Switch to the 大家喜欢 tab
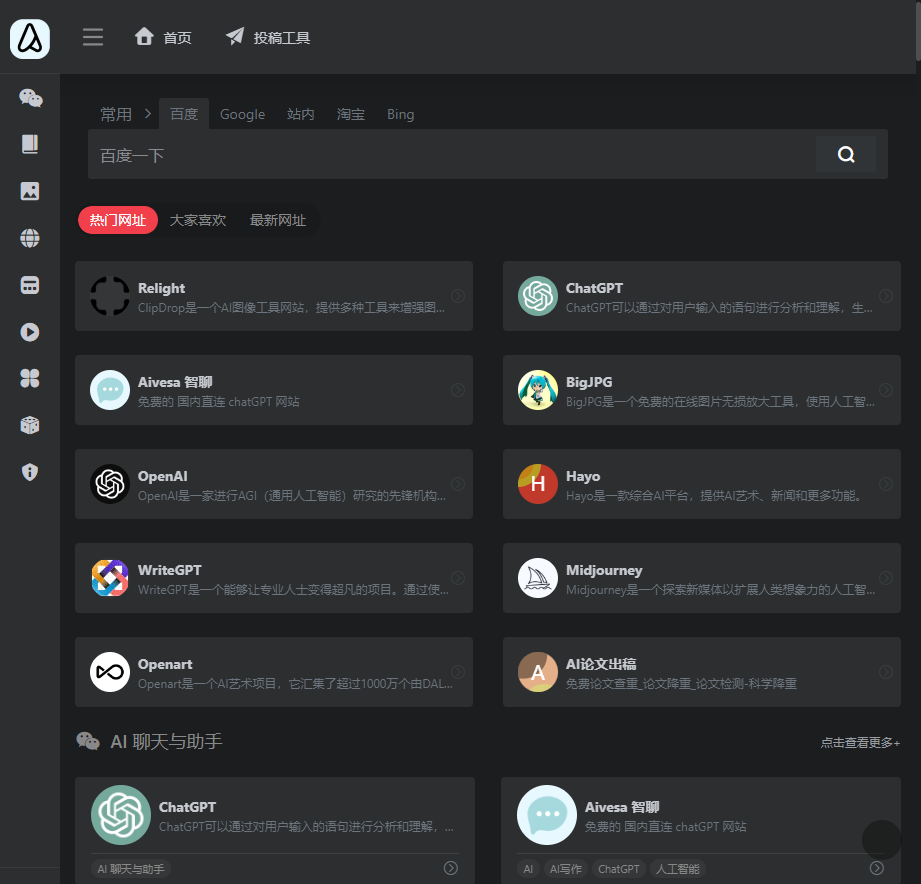Image resolution: width=921 pixels, height=884 pixels. click(198, 220)
